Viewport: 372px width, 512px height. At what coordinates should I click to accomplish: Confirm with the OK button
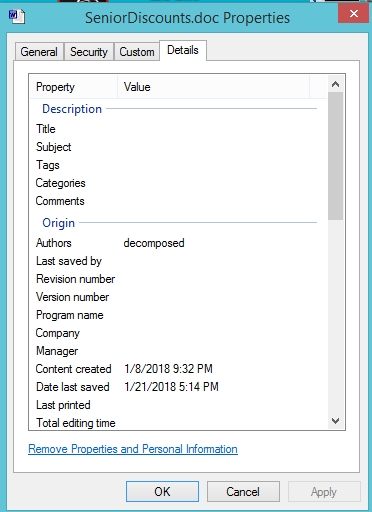coord(162,492)
